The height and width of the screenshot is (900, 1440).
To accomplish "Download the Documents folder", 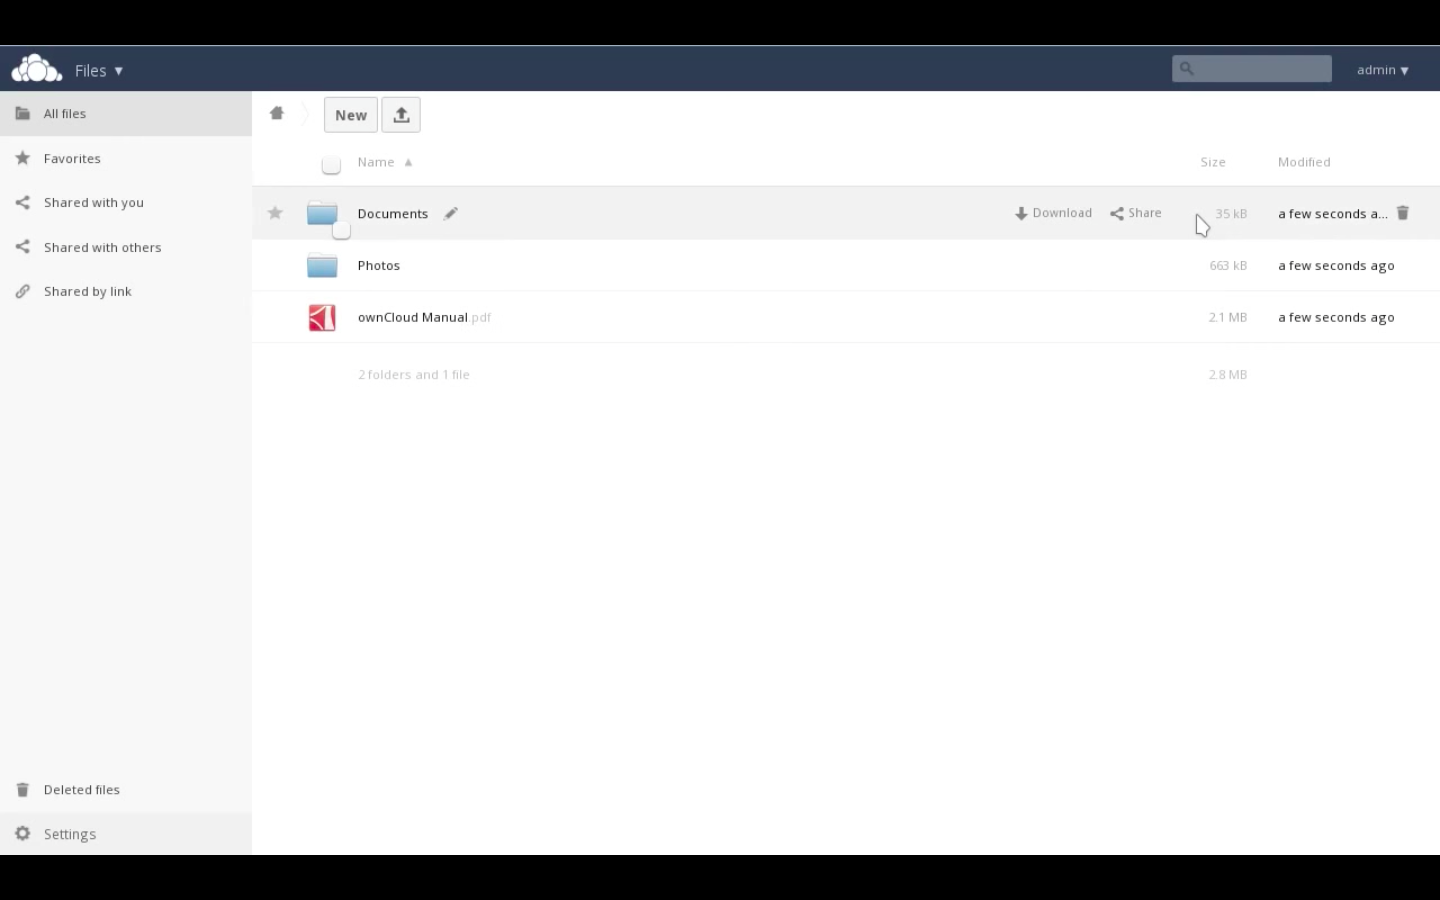I will click(x=1053, y=213).
